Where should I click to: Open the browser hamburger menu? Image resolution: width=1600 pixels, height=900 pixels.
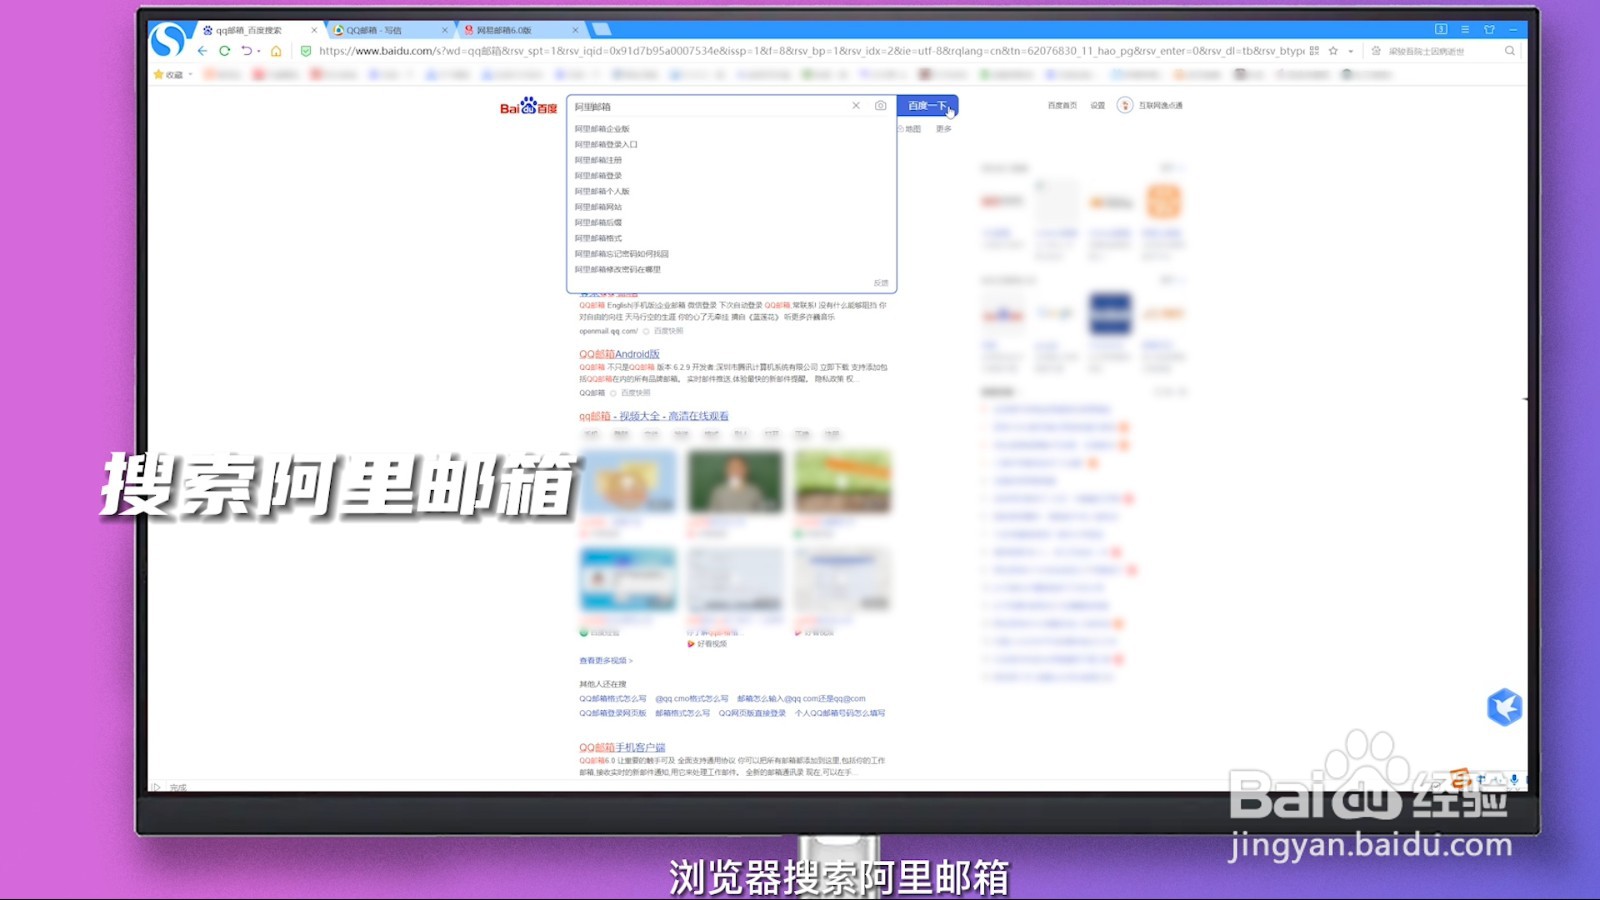tap(1465, 29)
